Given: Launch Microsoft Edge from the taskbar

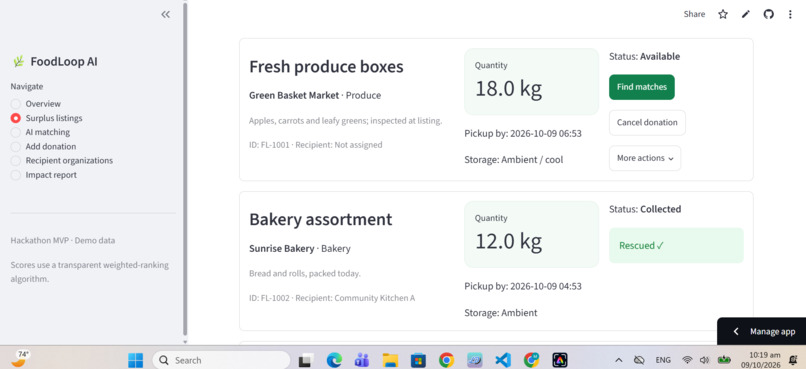Looking at the screenshot, I should [x=334, y=360].
